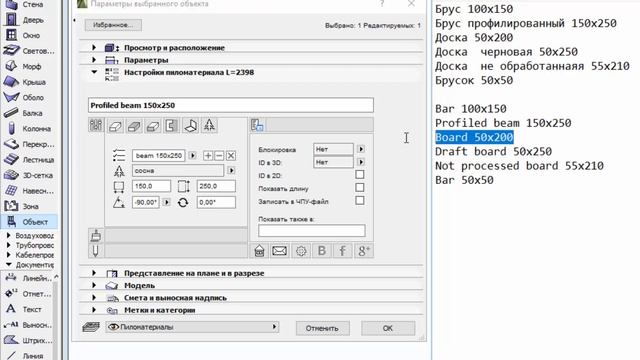
Task: Enable the 'Записать в ЧПУ-файл' checkbox
Action: pyautogui.click(x=360, y=201)
